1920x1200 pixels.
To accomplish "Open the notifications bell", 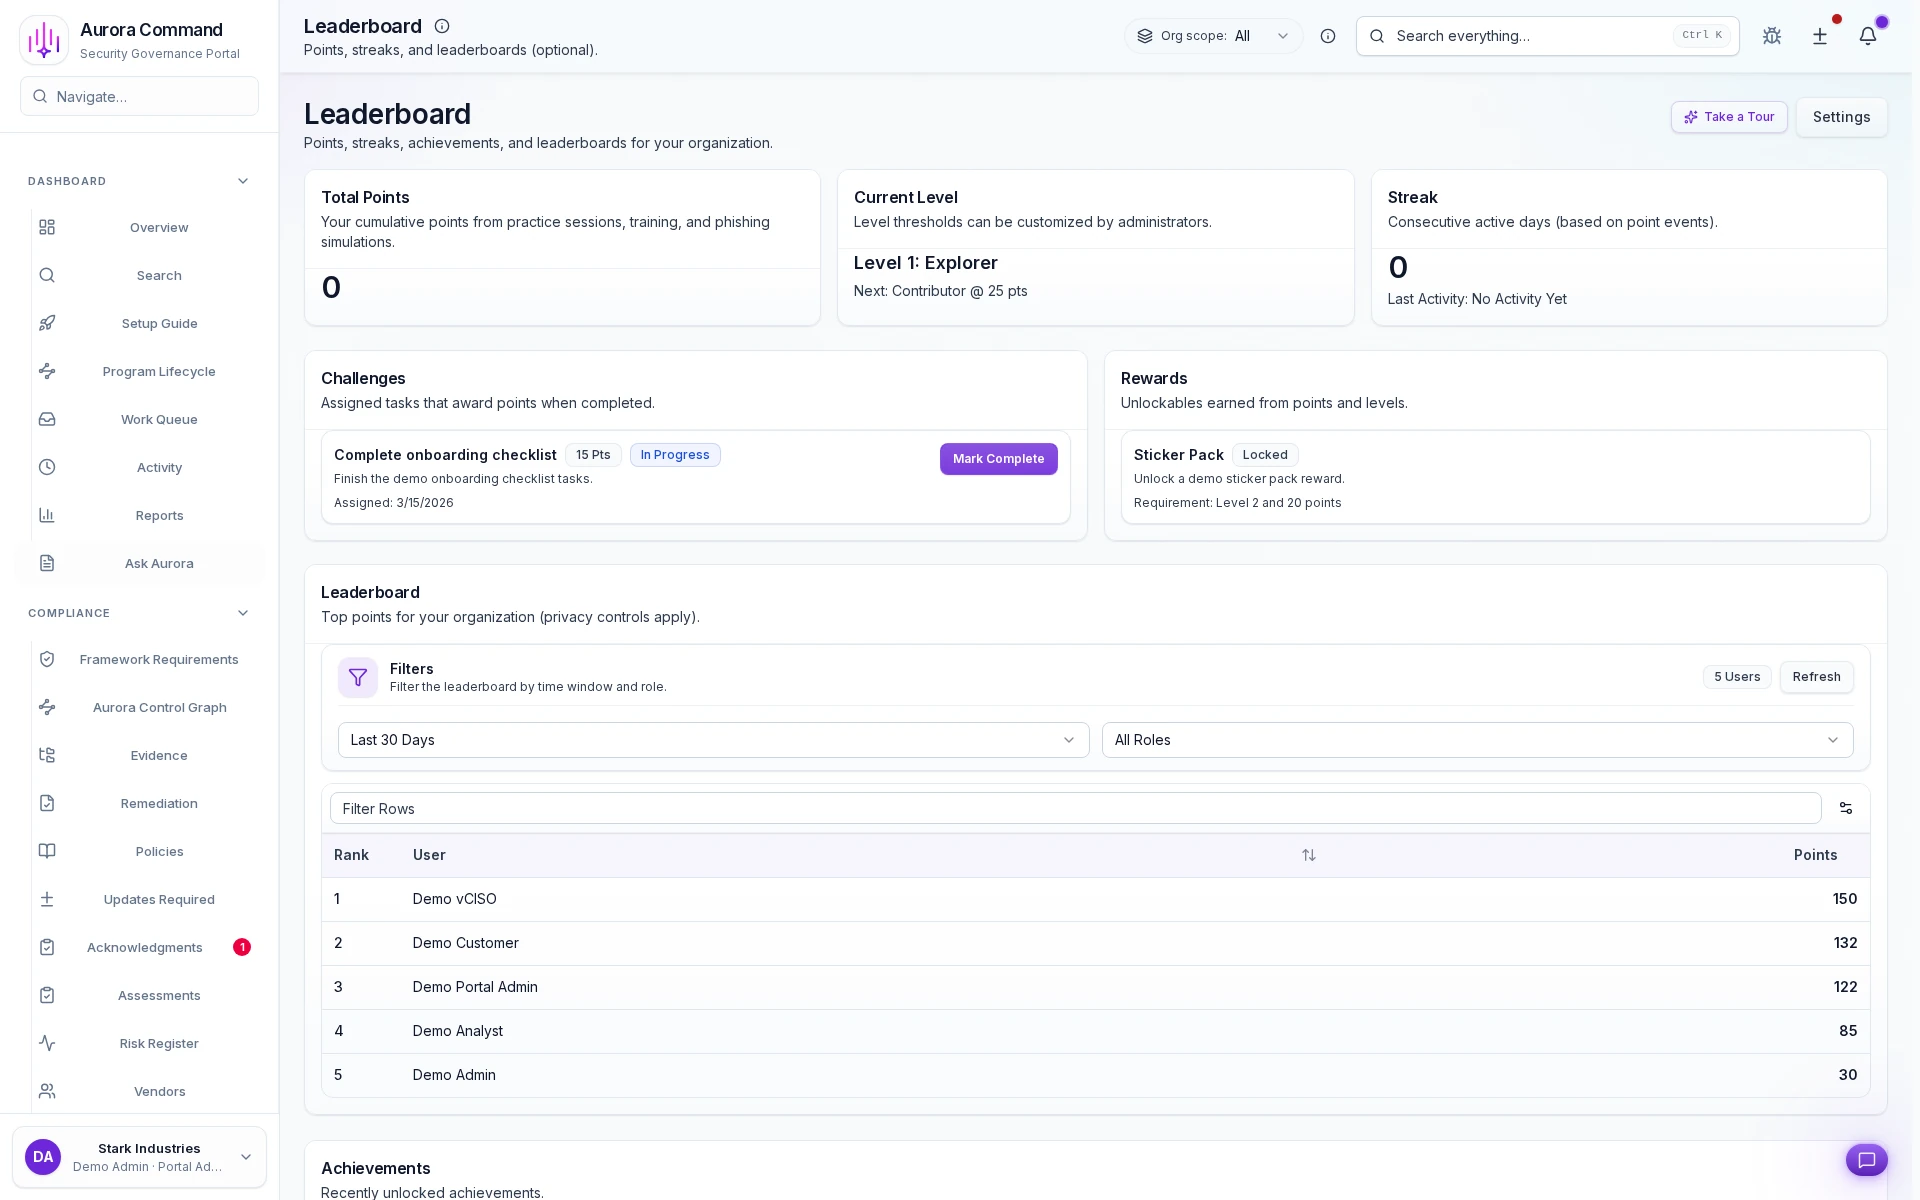I will [x=1867, y=36].
